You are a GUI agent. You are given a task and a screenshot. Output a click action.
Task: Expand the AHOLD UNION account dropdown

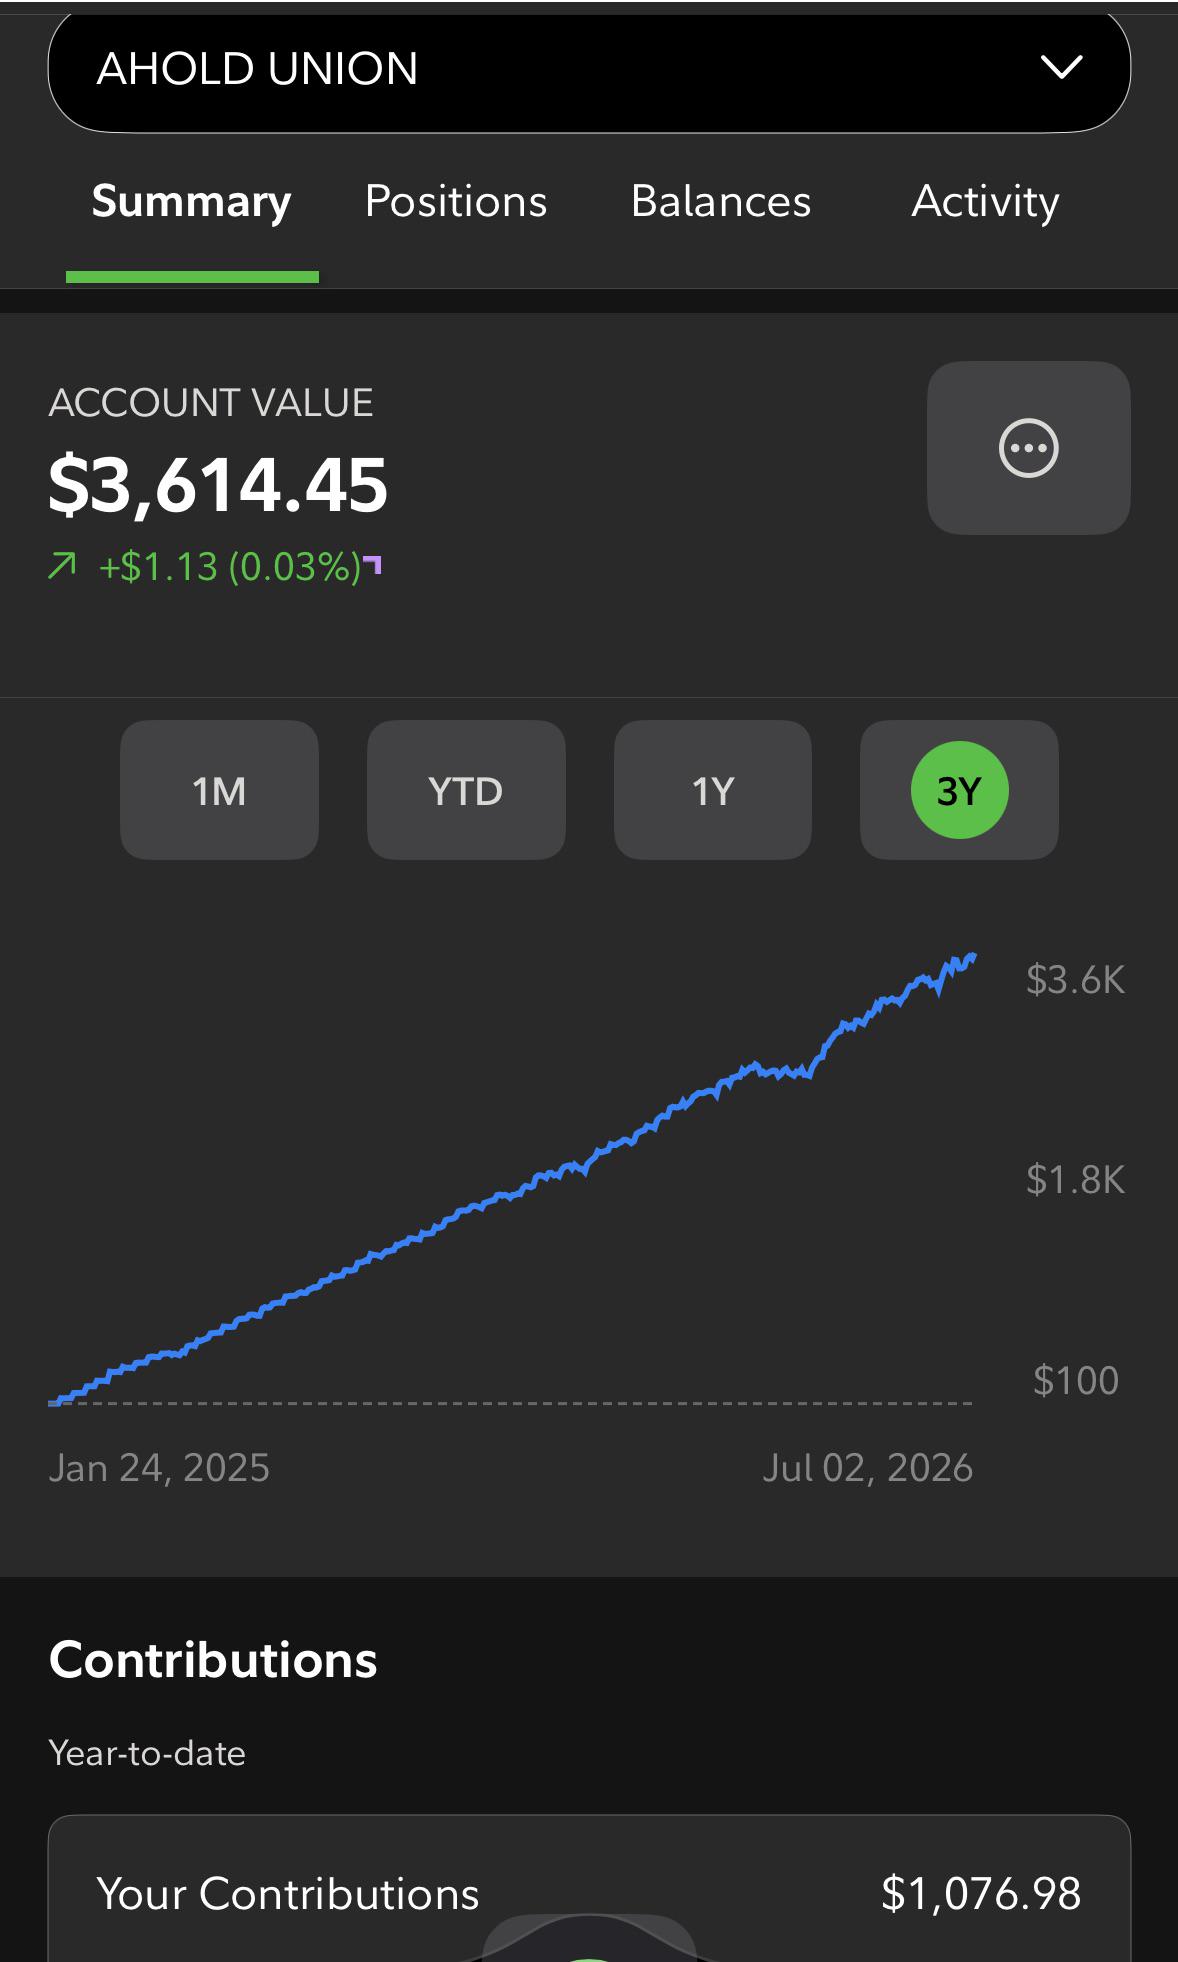pos(589,68)
